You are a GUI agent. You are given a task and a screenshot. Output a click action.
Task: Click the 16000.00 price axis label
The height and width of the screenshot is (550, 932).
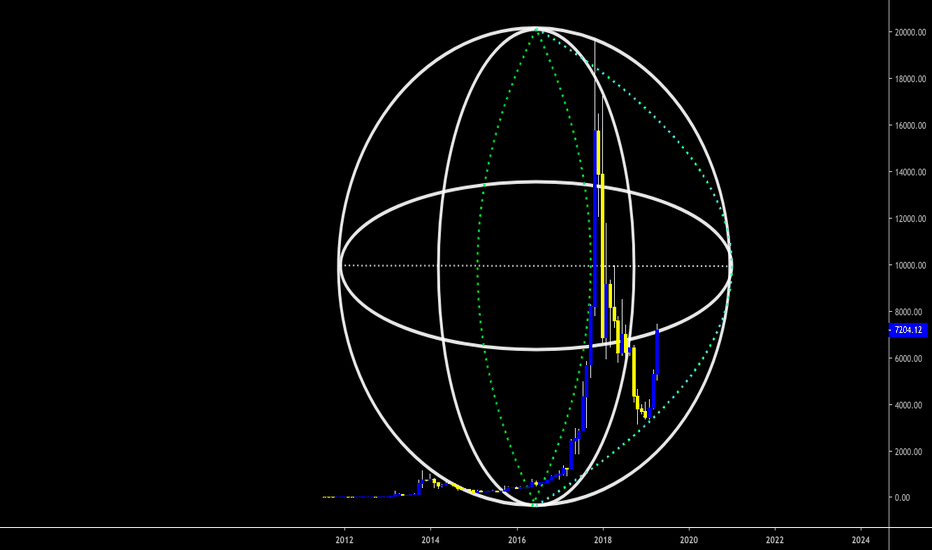coord(910,125)
